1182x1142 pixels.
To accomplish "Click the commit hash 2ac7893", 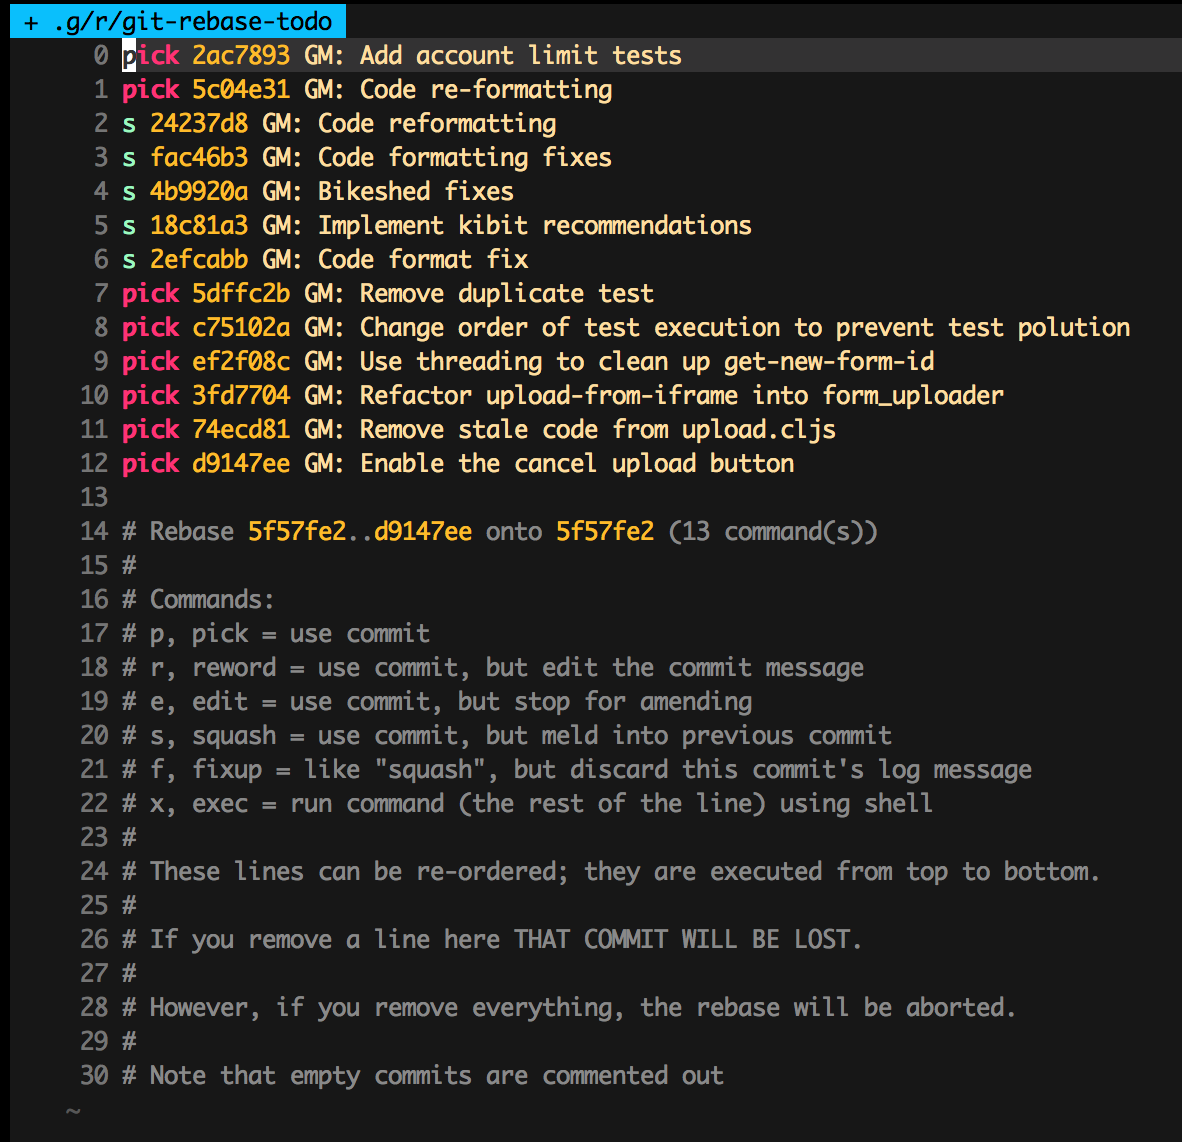I will [240, 55].
